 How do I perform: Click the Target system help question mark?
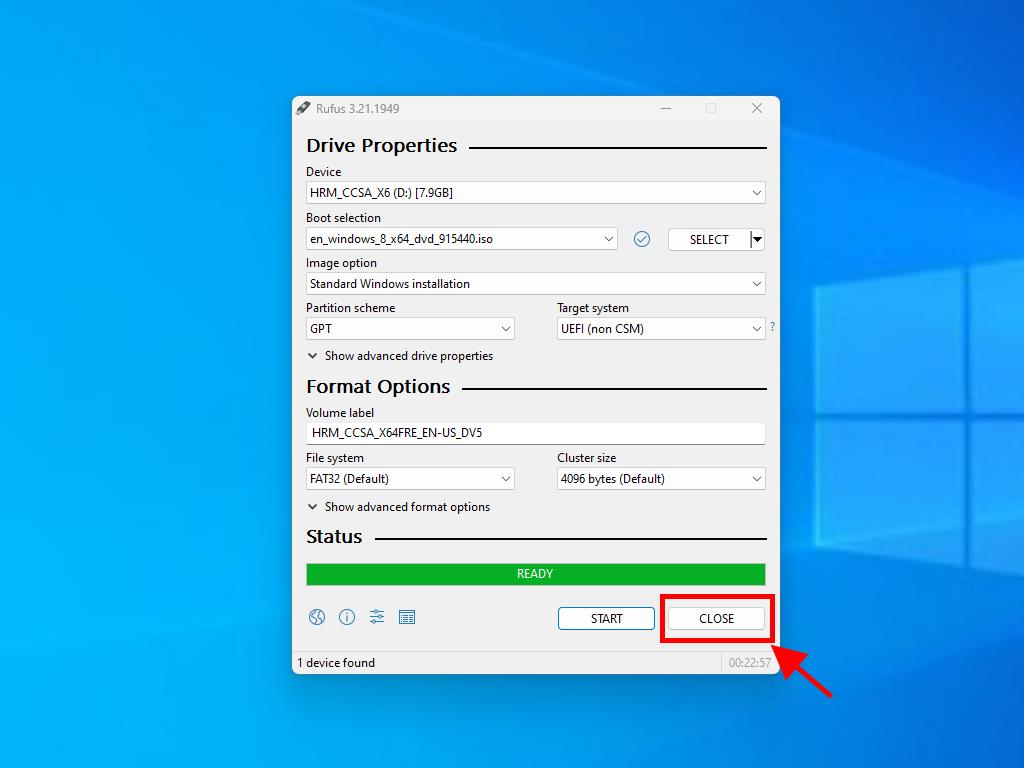pyautogui.click(x=772, y=327)
